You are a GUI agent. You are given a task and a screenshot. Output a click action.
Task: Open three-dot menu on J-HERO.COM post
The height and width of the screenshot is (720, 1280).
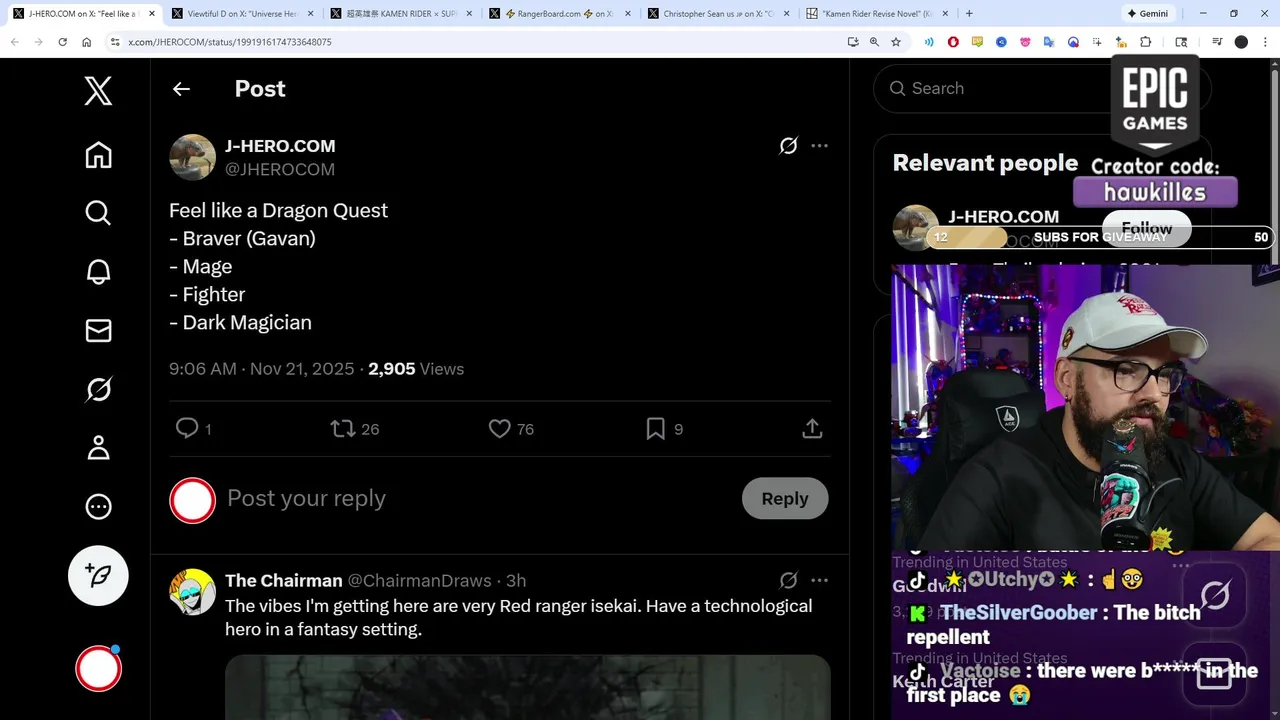point(819,146)
